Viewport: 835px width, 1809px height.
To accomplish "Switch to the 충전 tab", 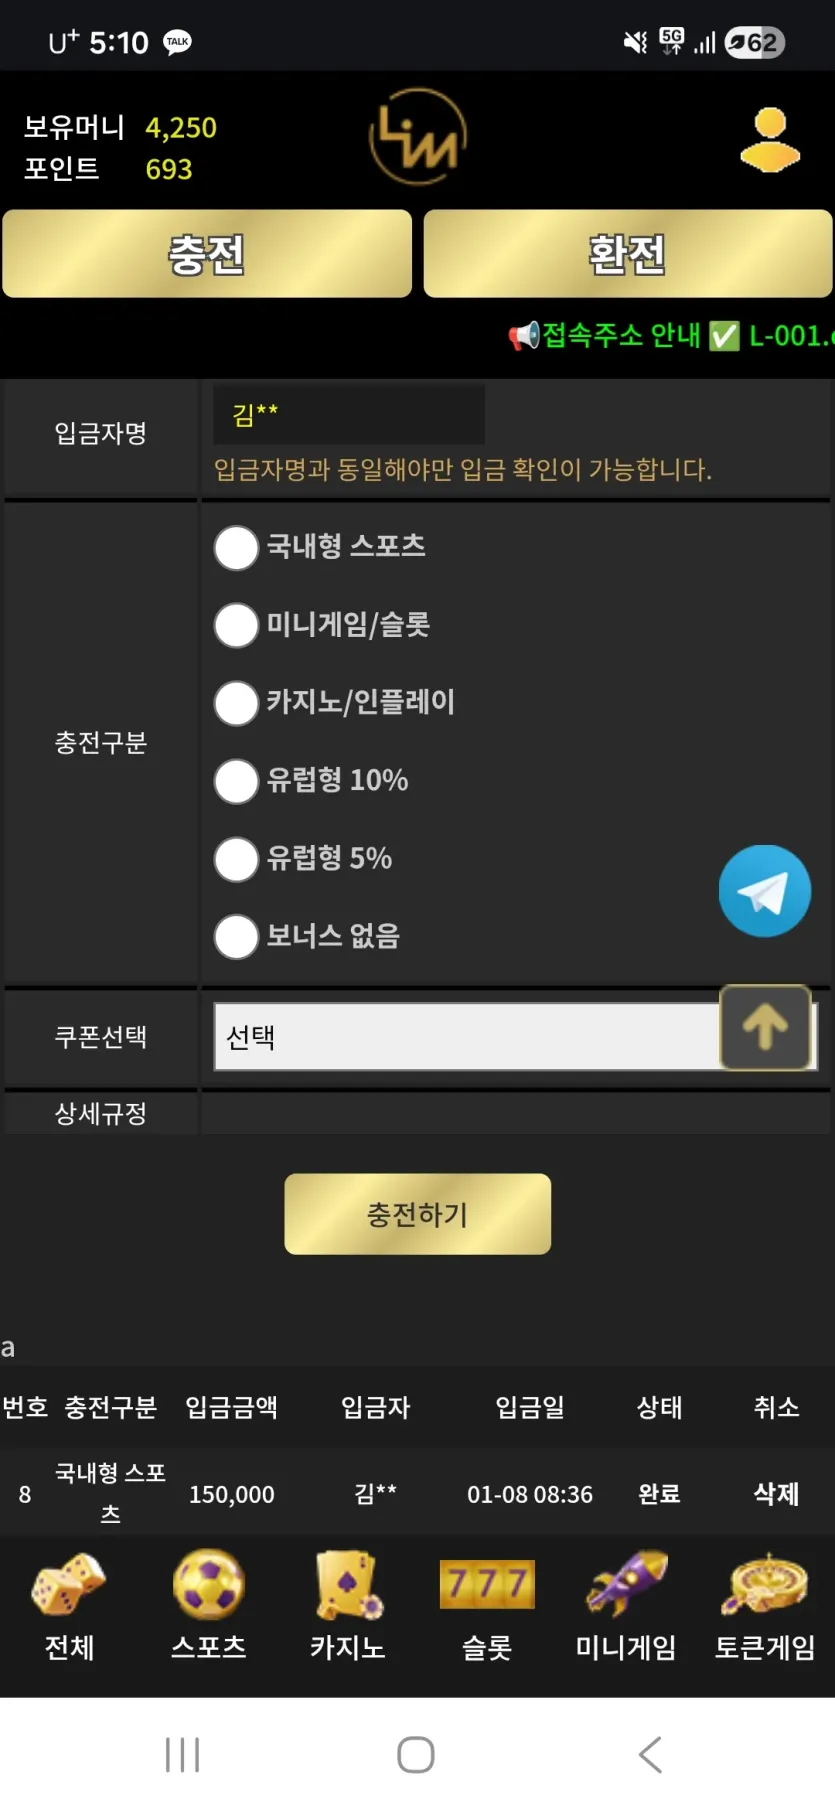I will [x=207, y=254].
